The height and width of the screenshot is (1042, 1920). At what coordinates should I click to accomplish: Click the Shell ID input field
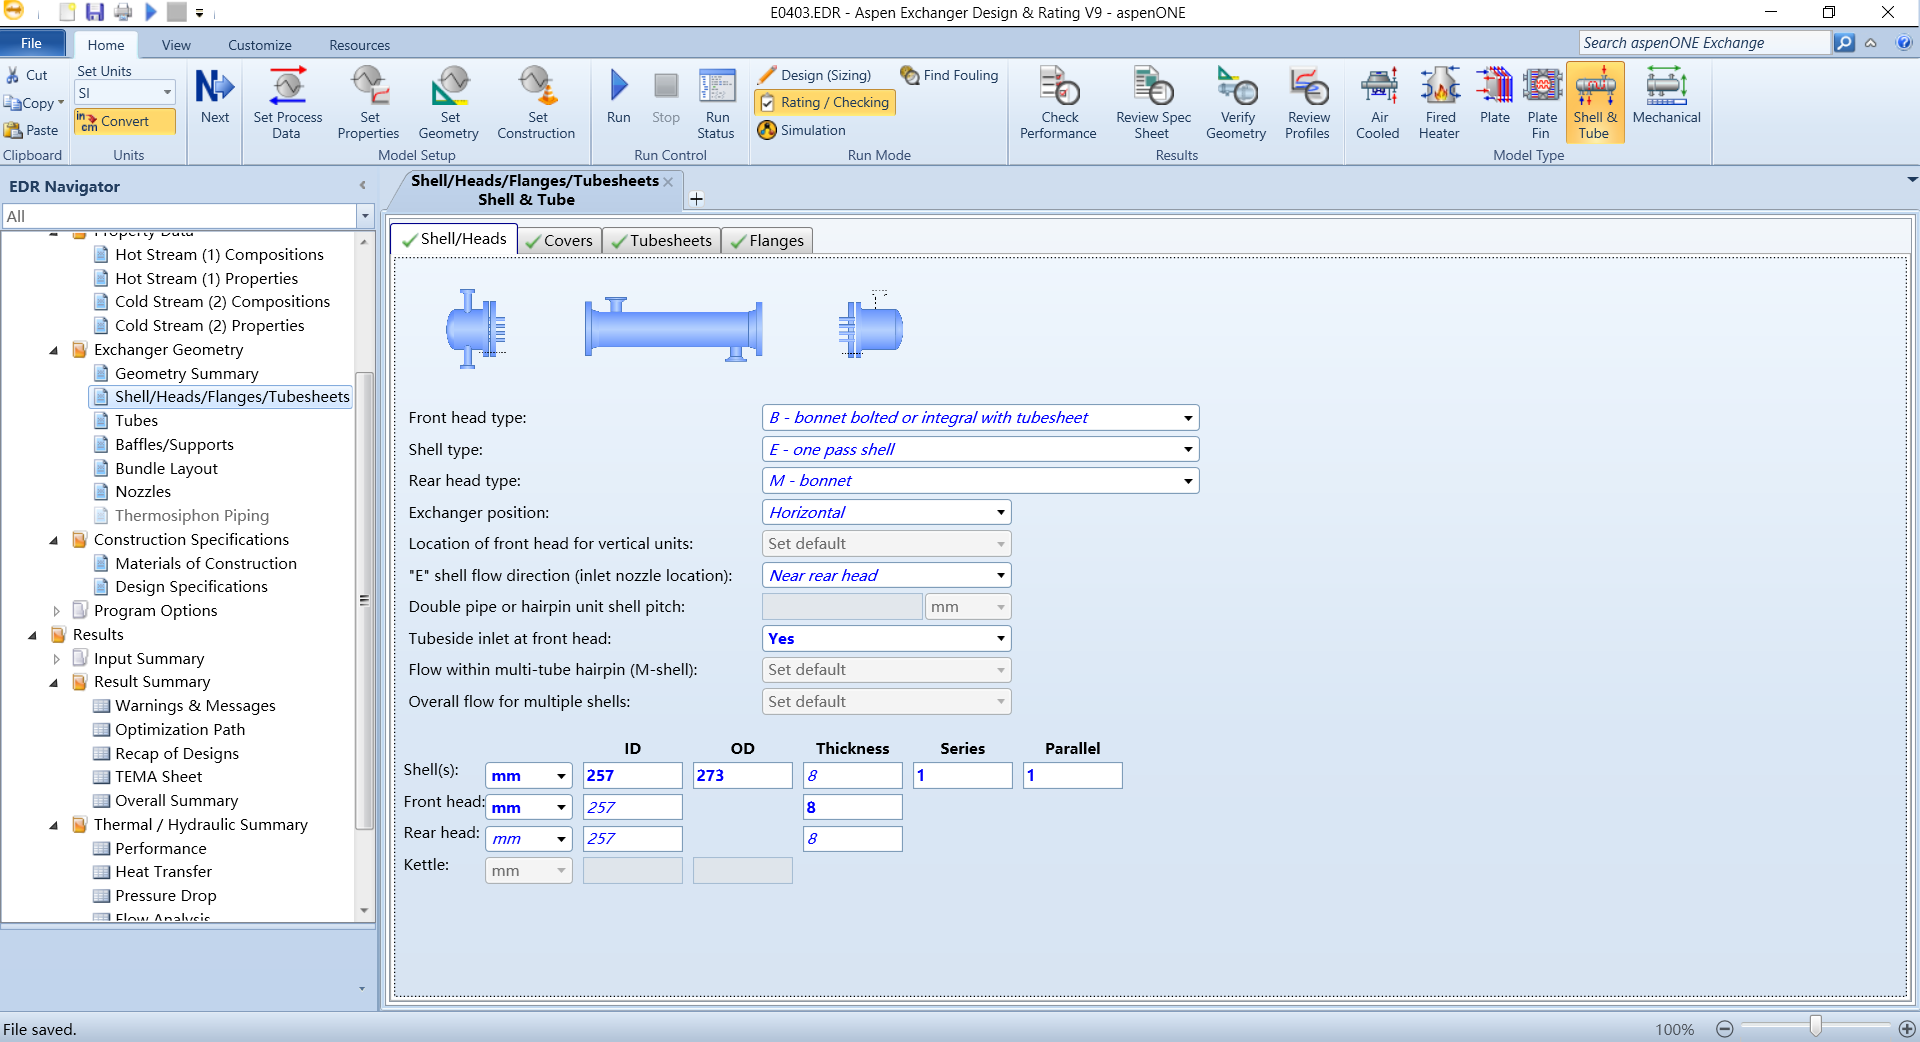coord(632,776)
